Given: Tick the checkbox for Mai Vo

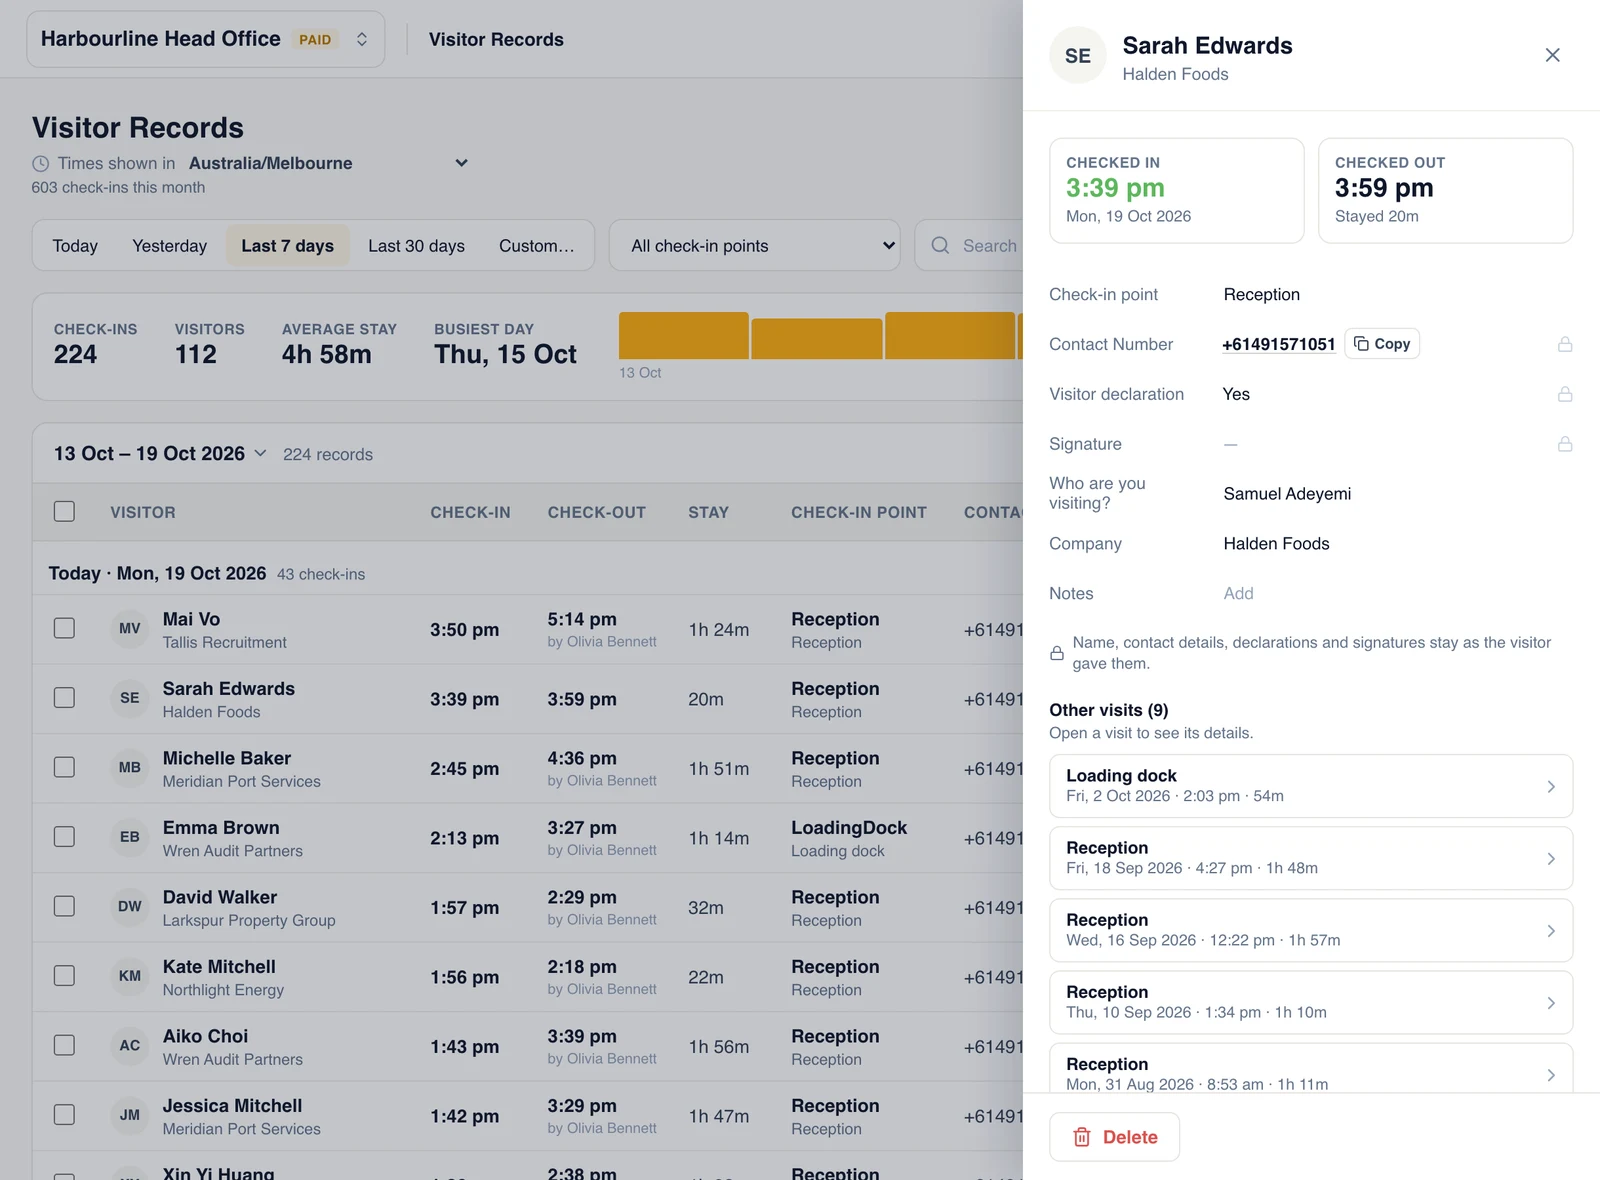Looking at the screenshot, I should click(x=64, y=628).
